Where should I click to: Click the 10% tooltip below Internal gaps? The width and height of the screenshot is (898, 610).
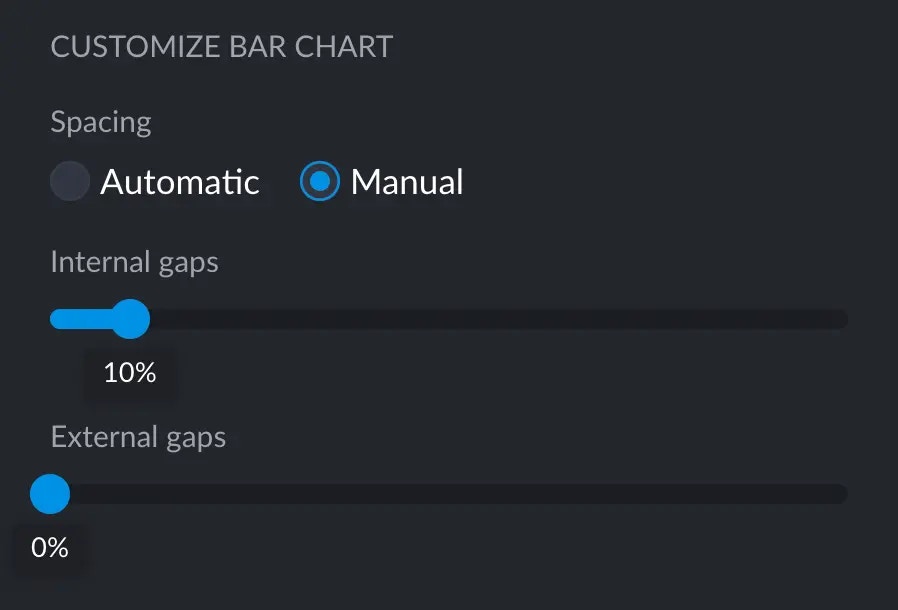pos(129,373)
